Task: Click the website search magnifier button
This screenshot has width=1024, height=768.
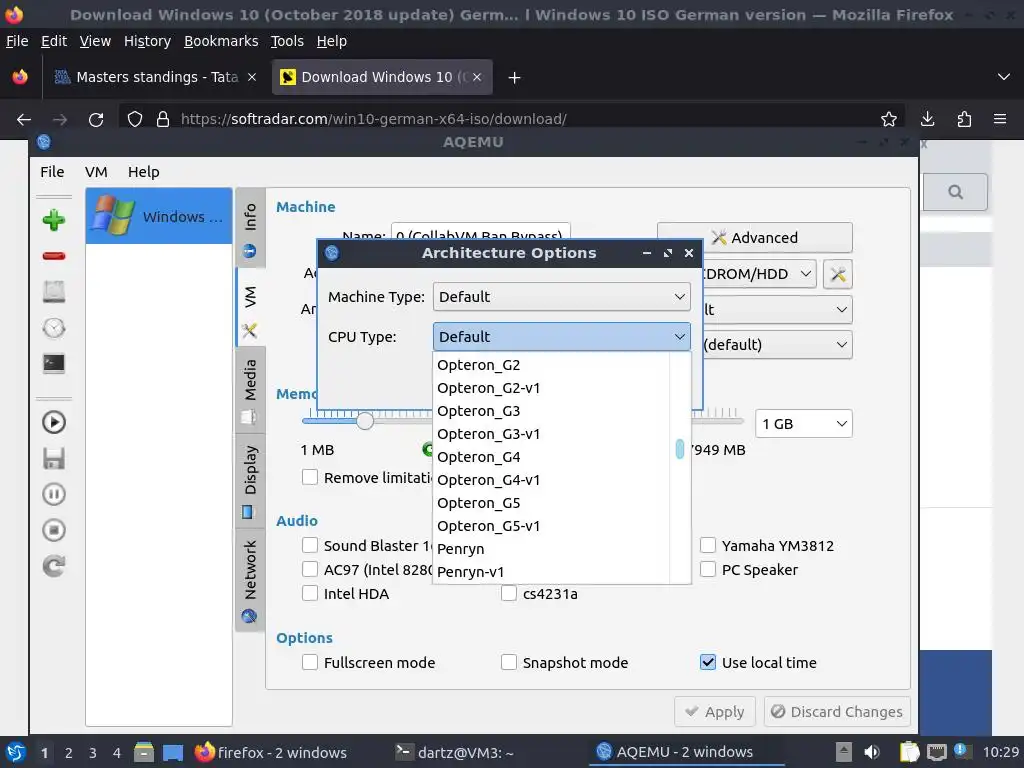Action: point(955,192)
